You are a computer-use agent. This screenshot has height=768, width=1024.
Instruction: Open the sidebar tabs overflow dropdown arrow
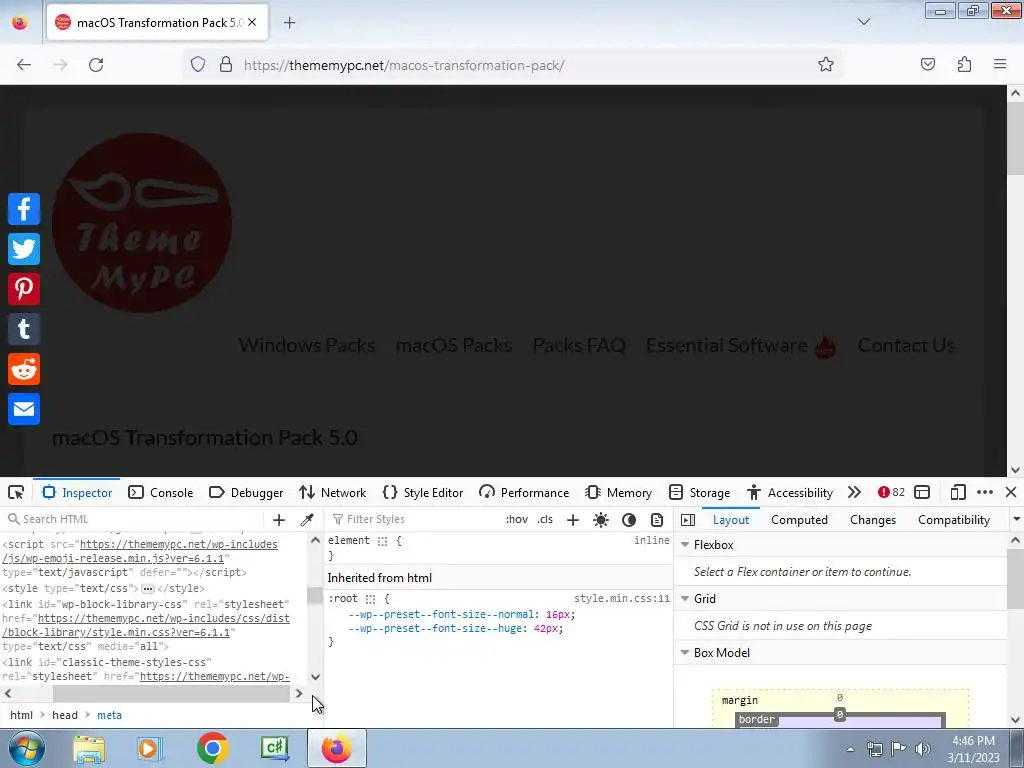click(1016, 520)
